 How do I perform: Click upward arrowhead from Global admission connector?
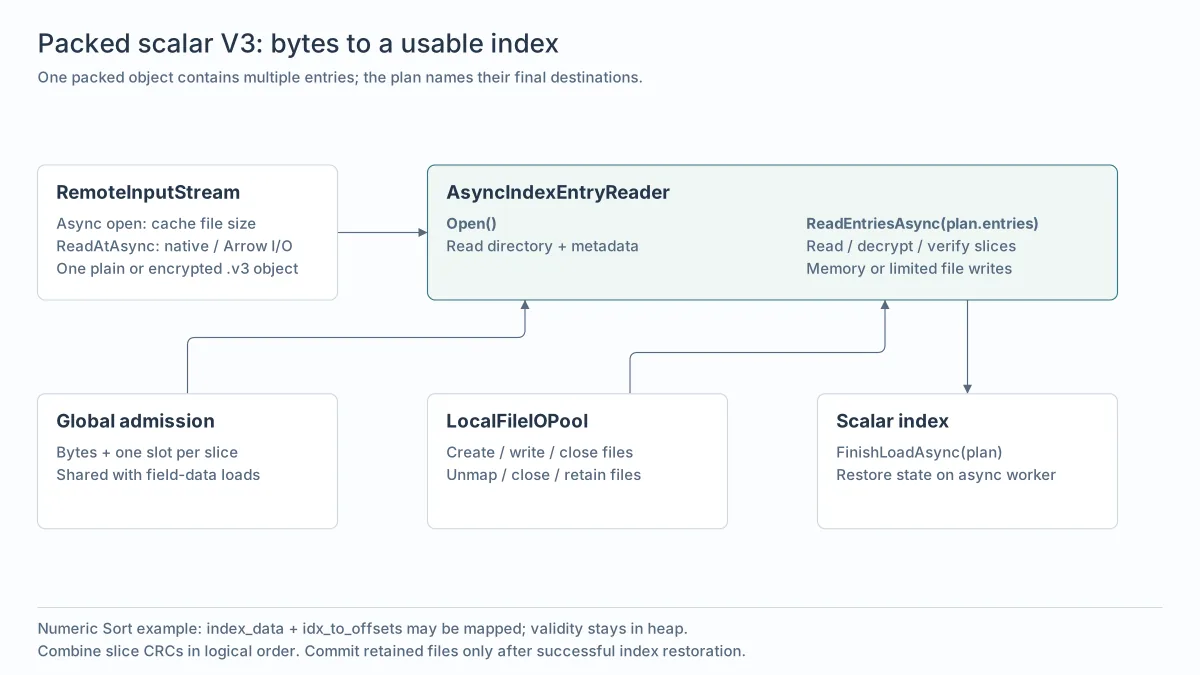tap(524, 305)
